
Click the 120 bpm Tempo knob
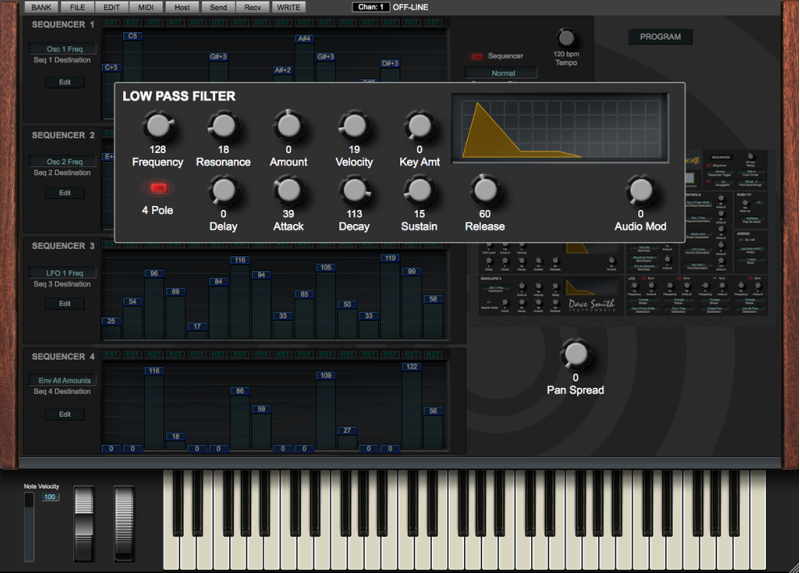point(566,39)
